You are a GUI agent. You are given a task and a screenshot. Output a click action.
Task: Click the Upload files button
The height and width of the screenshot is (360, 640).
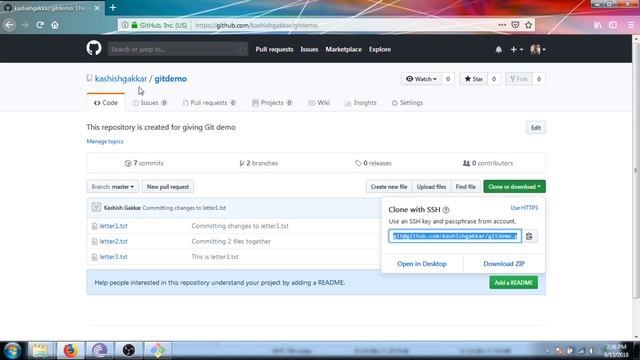coord(431,187)
